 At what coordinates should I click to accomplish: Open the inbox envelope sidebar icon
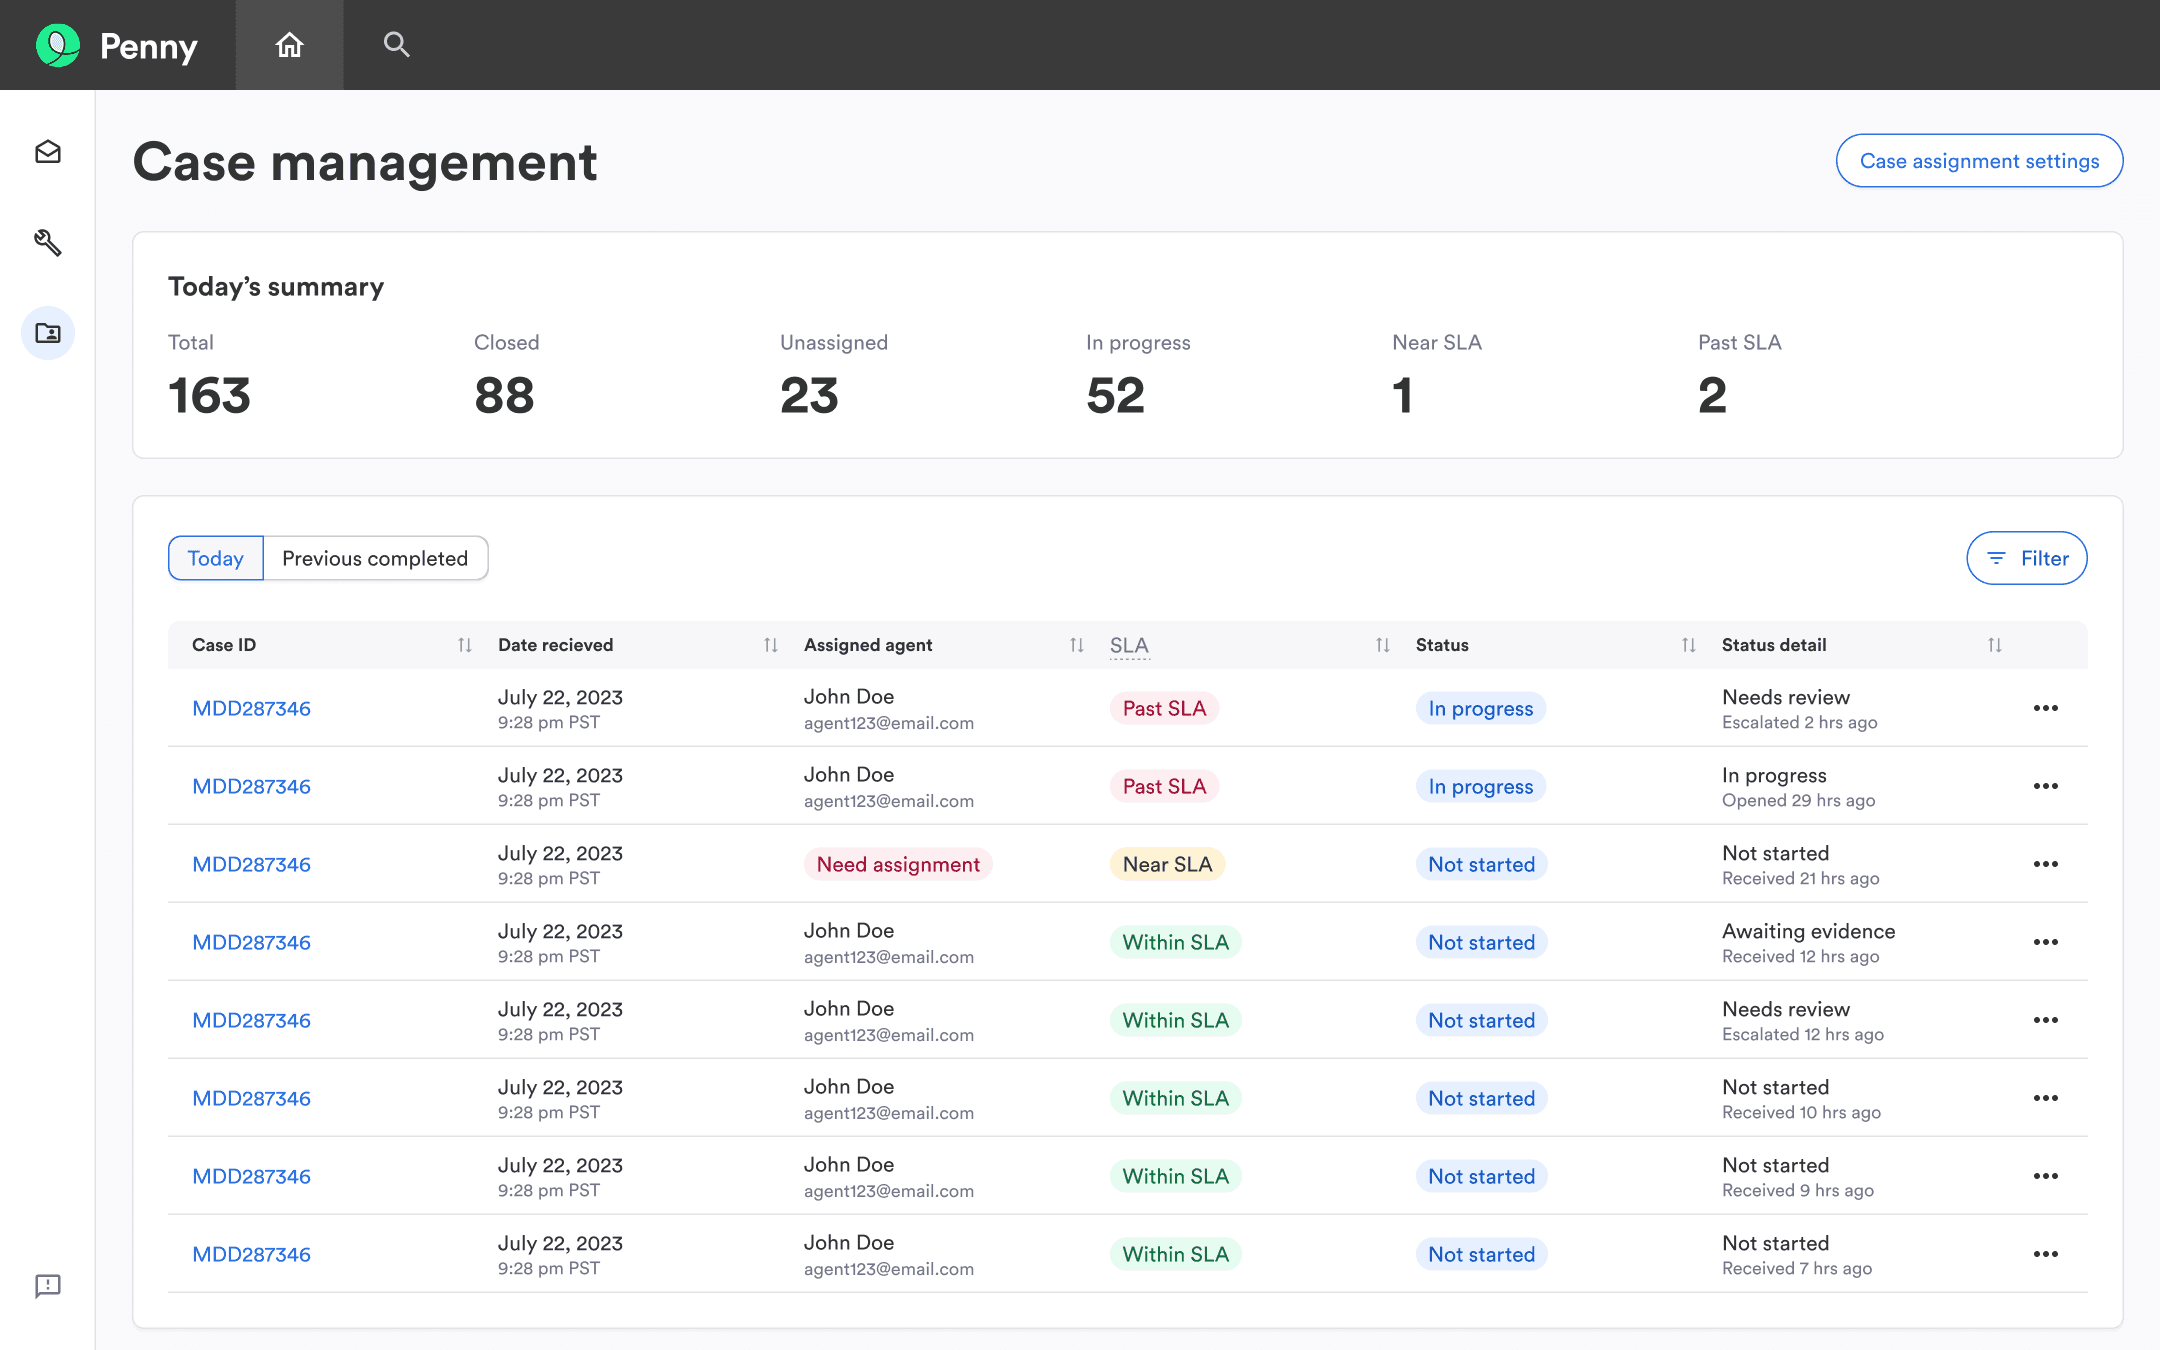(48, 152)
